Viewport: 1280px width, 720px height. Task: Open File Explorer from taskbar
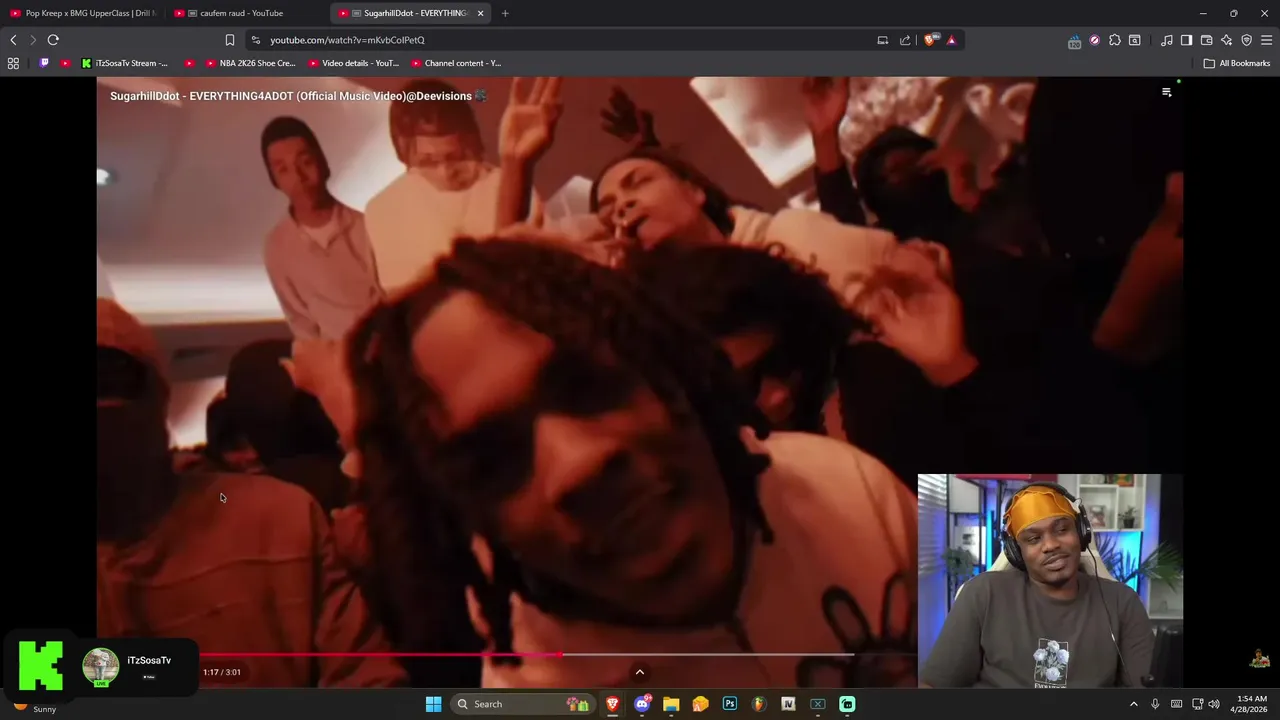click(x=671, y=704)
